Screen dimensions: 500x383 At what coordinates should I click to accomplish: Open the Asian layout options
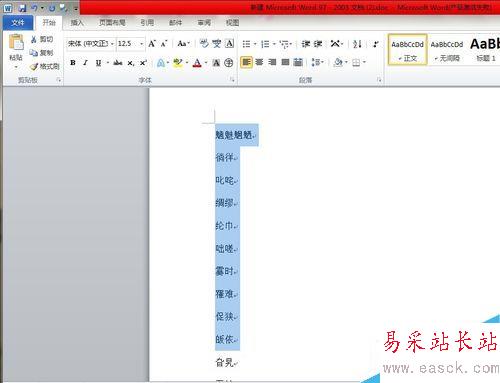336,44
